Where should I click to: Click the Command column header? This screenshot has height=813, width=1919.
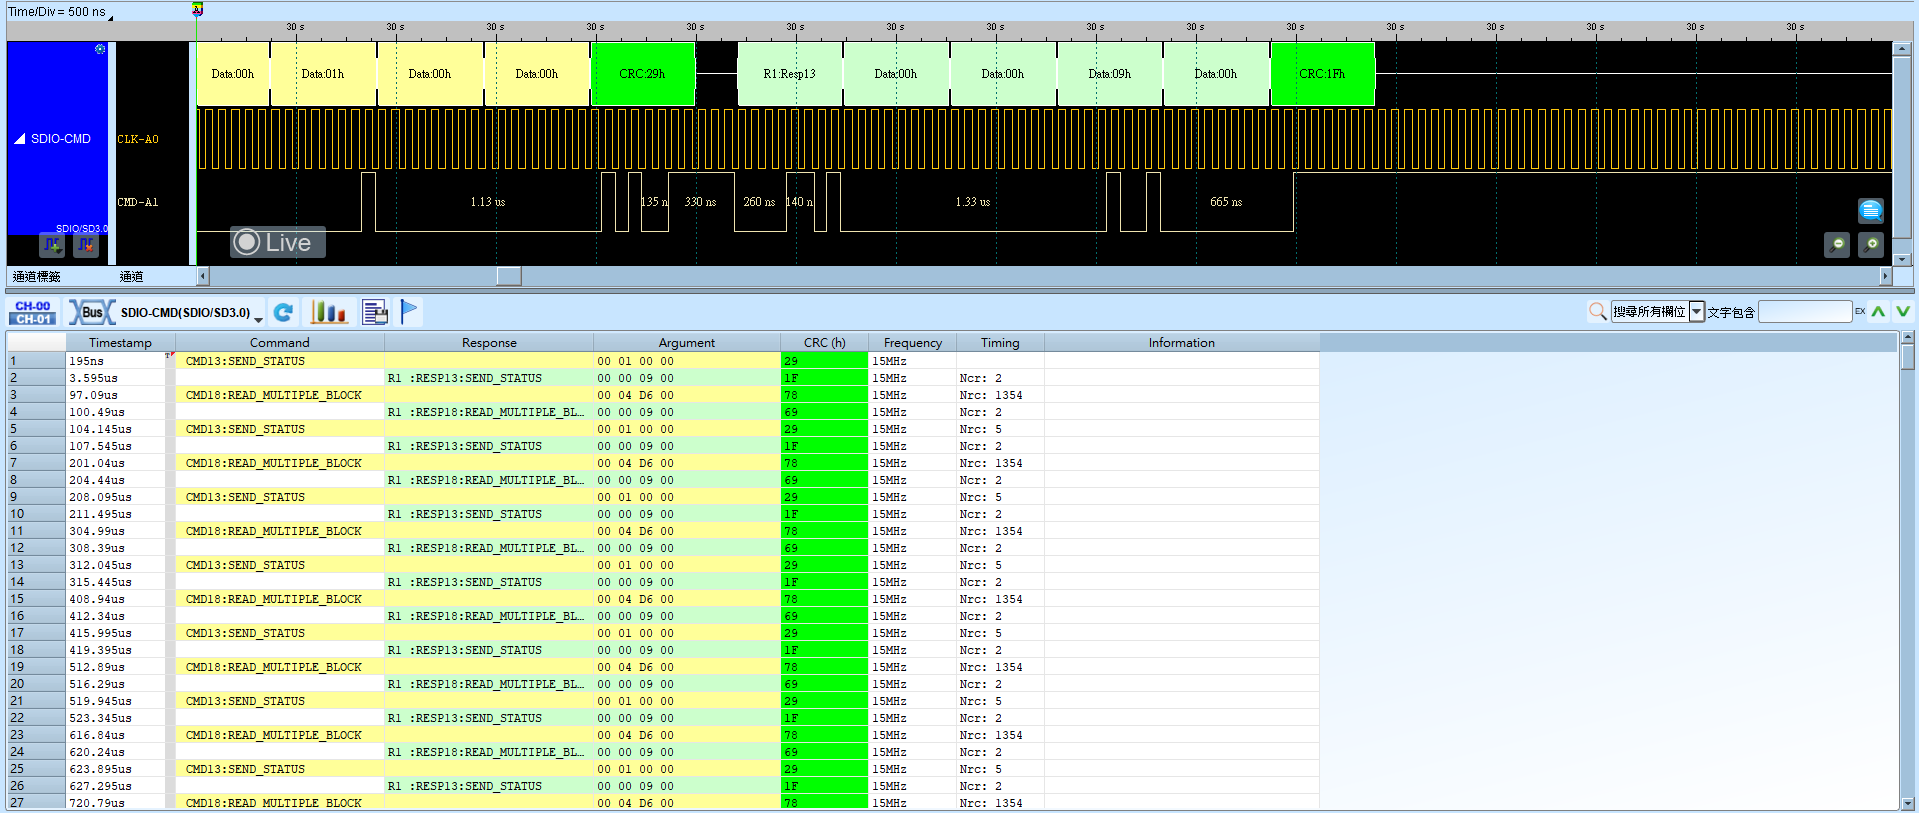coord(280,343)
